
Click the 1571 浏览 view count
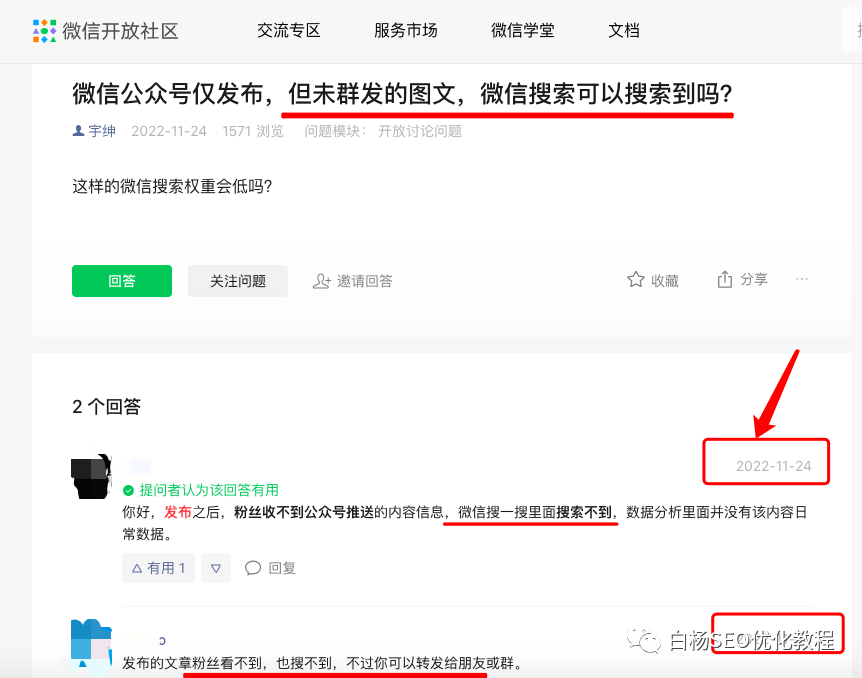click(253, 131)
